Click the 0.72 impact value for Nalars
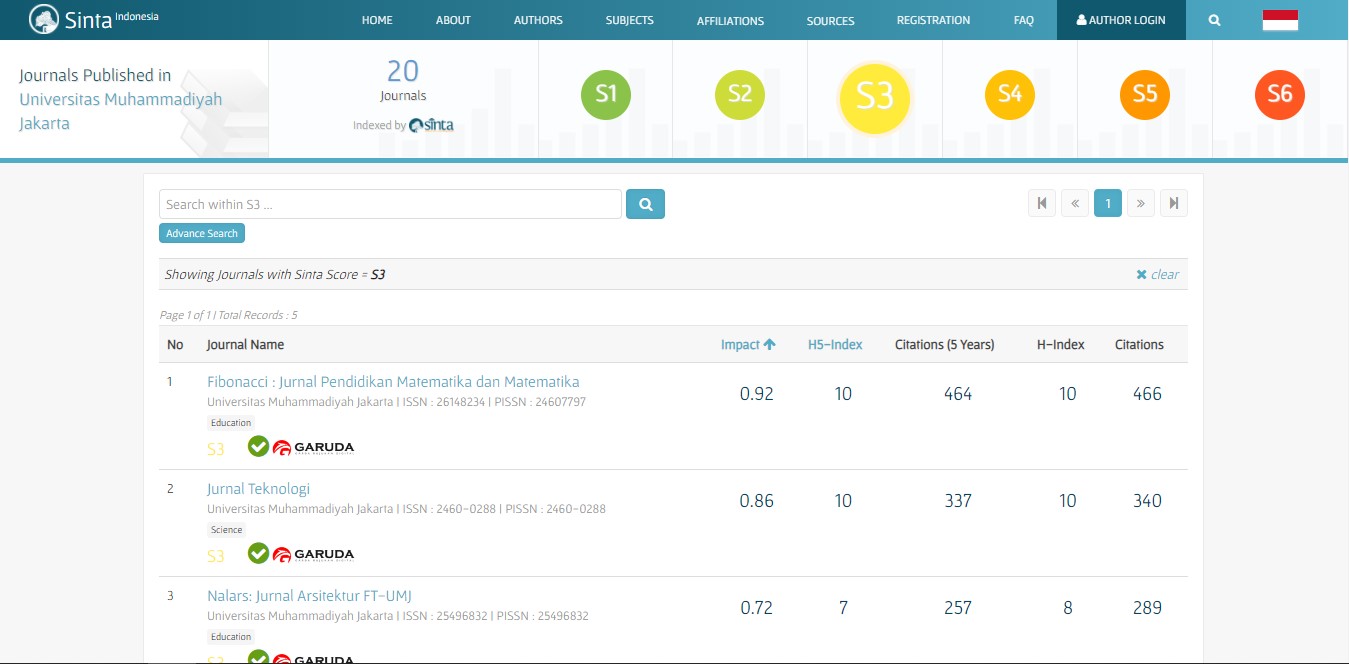The width and height of the screenshot is (1349, 664). (x=757, y=608)
